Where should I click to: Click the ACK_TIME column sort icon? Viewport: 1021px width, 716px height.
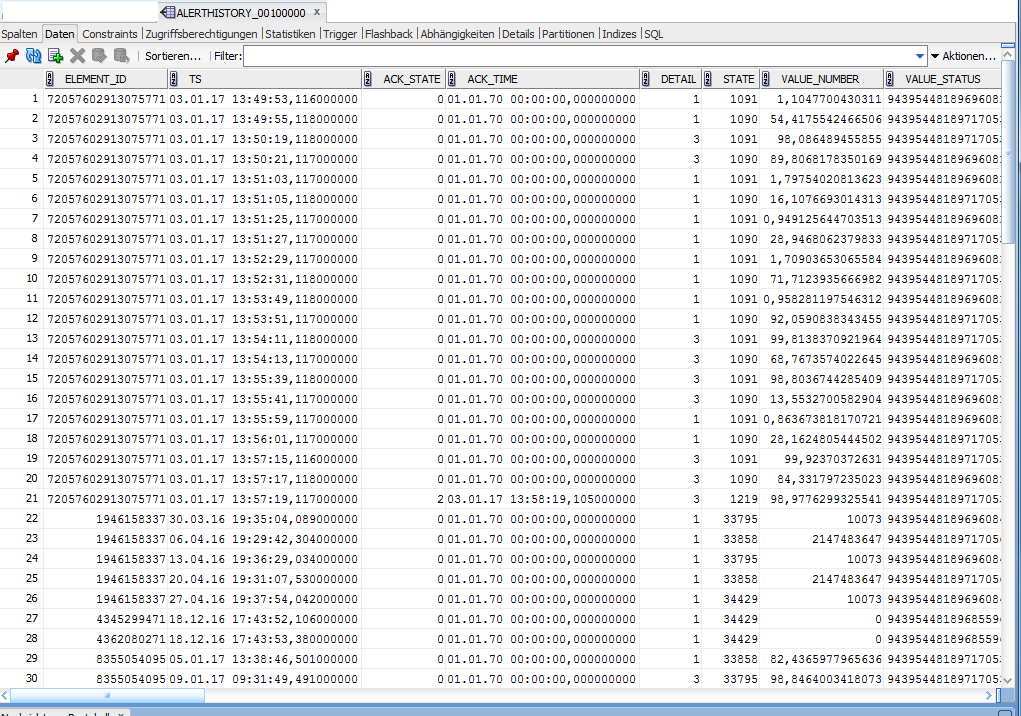453,79
